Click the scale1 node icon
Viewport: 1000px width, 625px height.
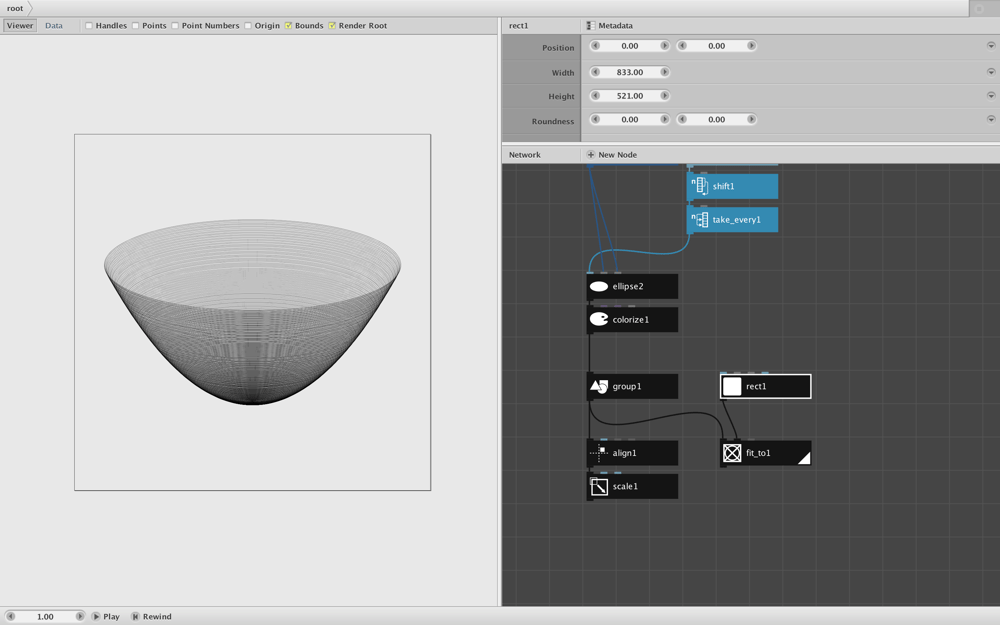point(599,487)
